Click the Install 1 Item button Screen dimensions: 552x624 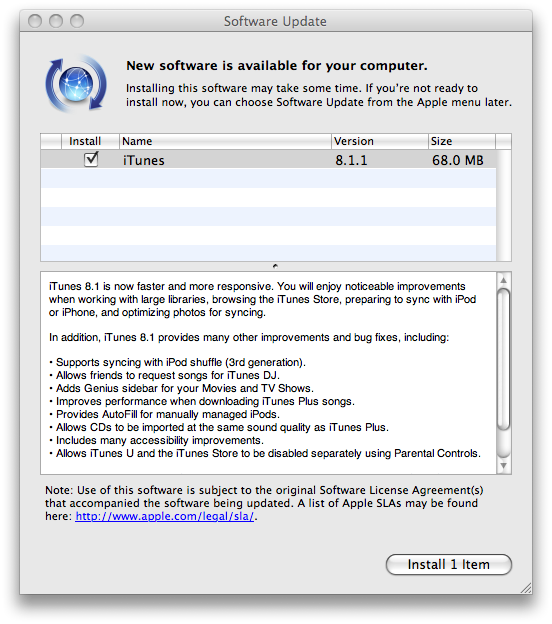point(449,564)
